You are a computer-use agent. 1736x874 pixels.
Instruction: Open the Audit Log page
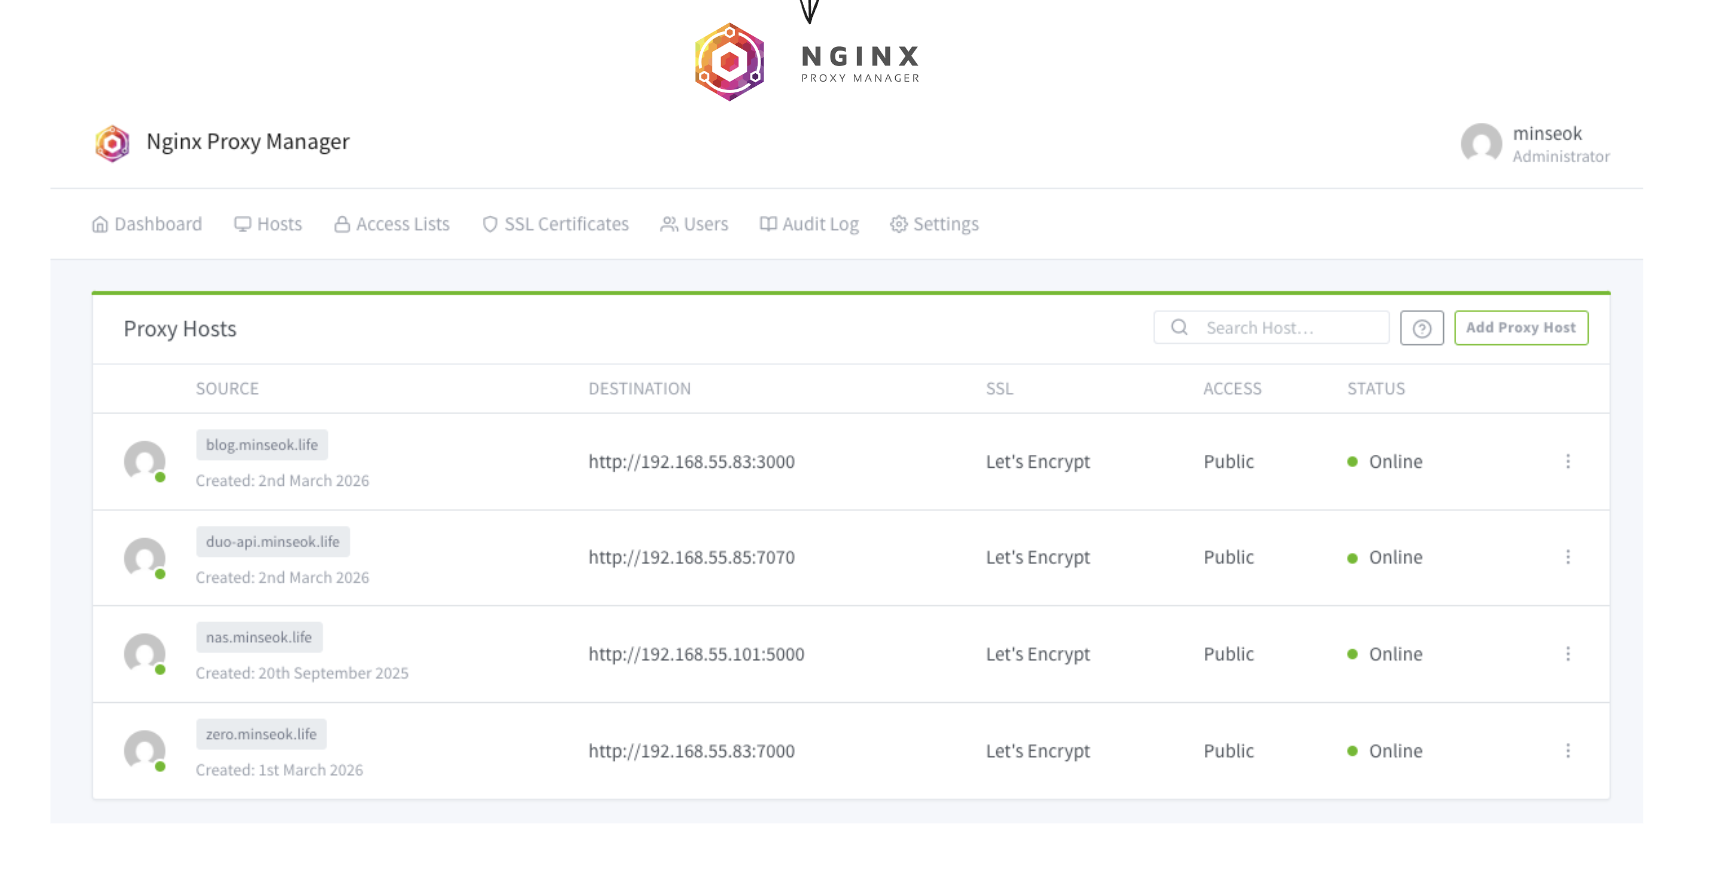(809, 224)
